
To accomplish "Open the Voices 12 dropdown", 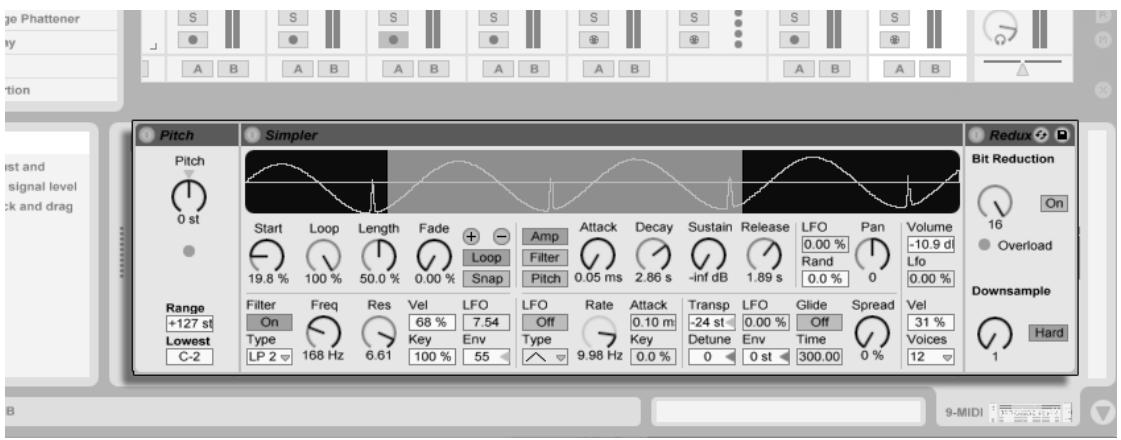I will (x=930, y=356).
